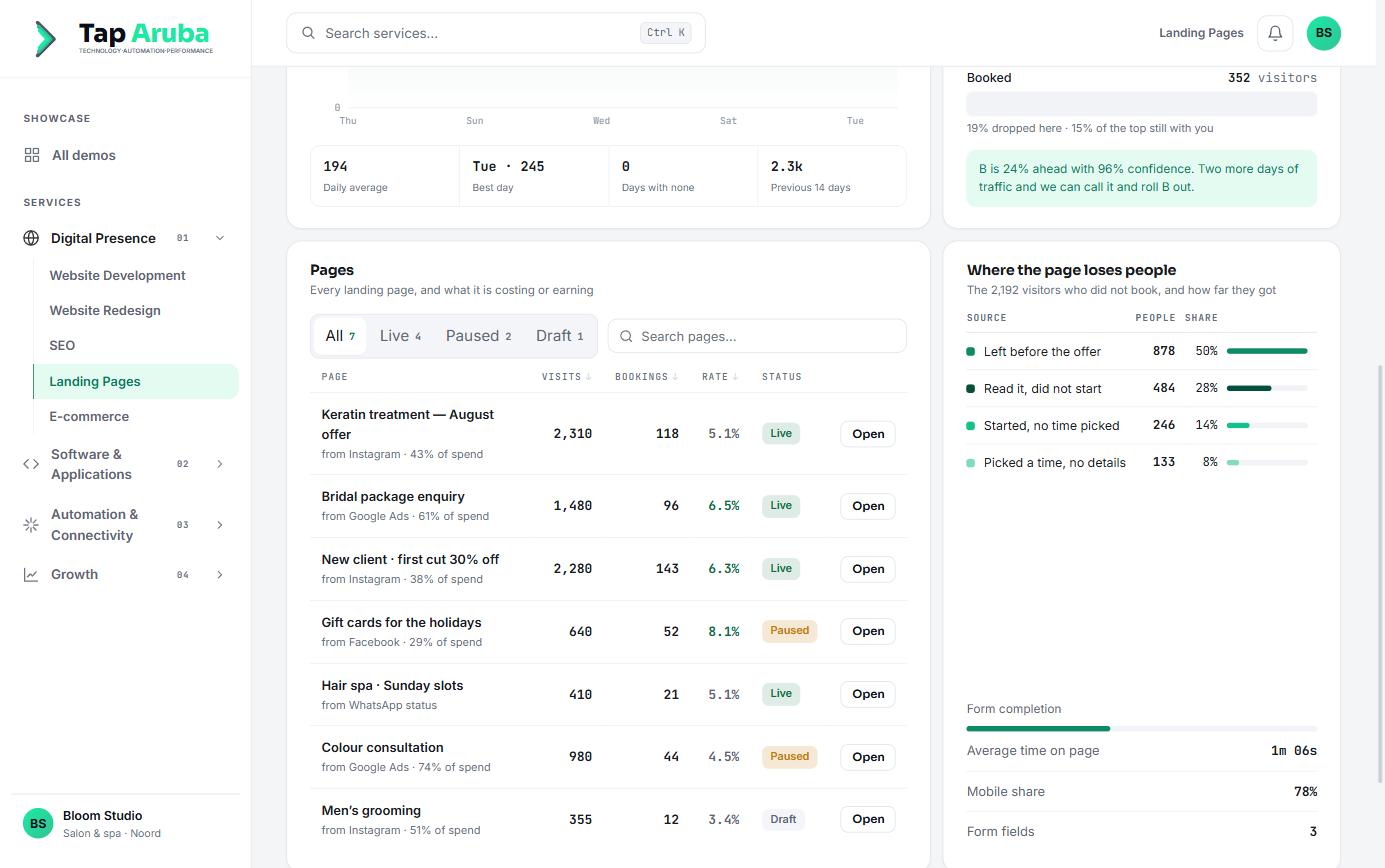
Task: Click the Growth chart icon
Action: click(31, 575)
